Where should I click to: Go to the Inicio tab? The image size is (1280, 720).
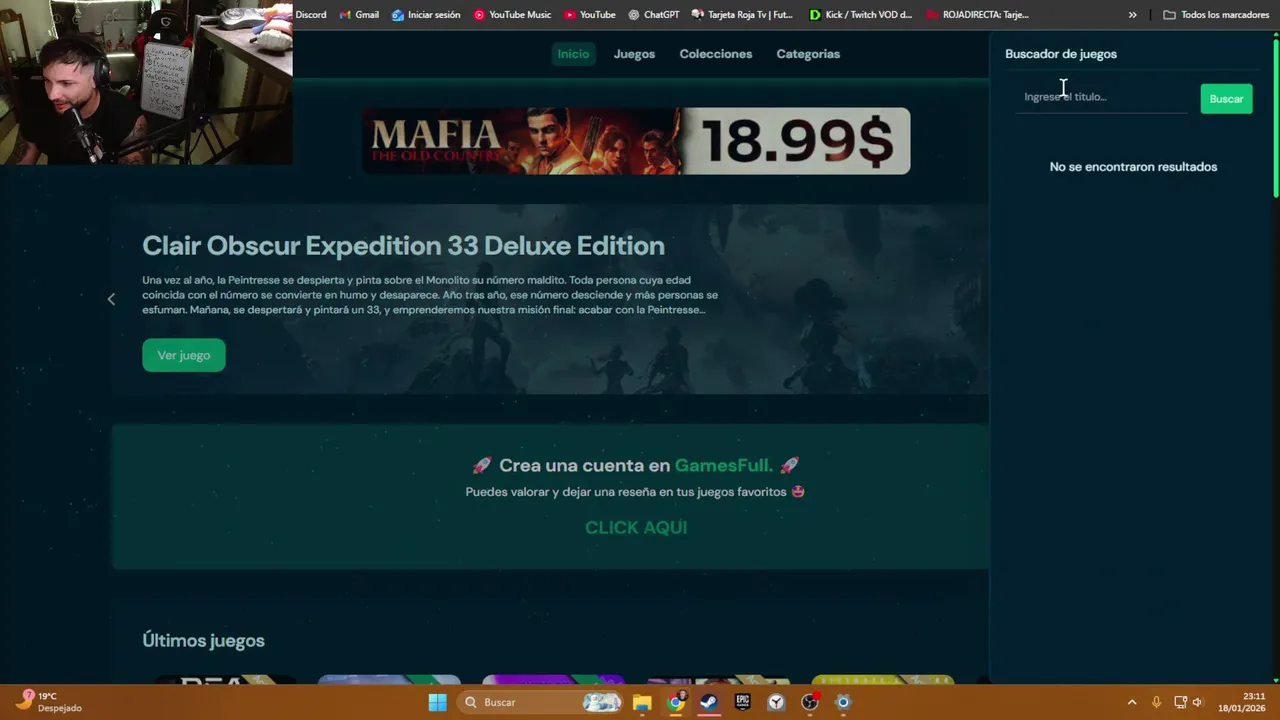pyautogui.click(x=573, y=54)
